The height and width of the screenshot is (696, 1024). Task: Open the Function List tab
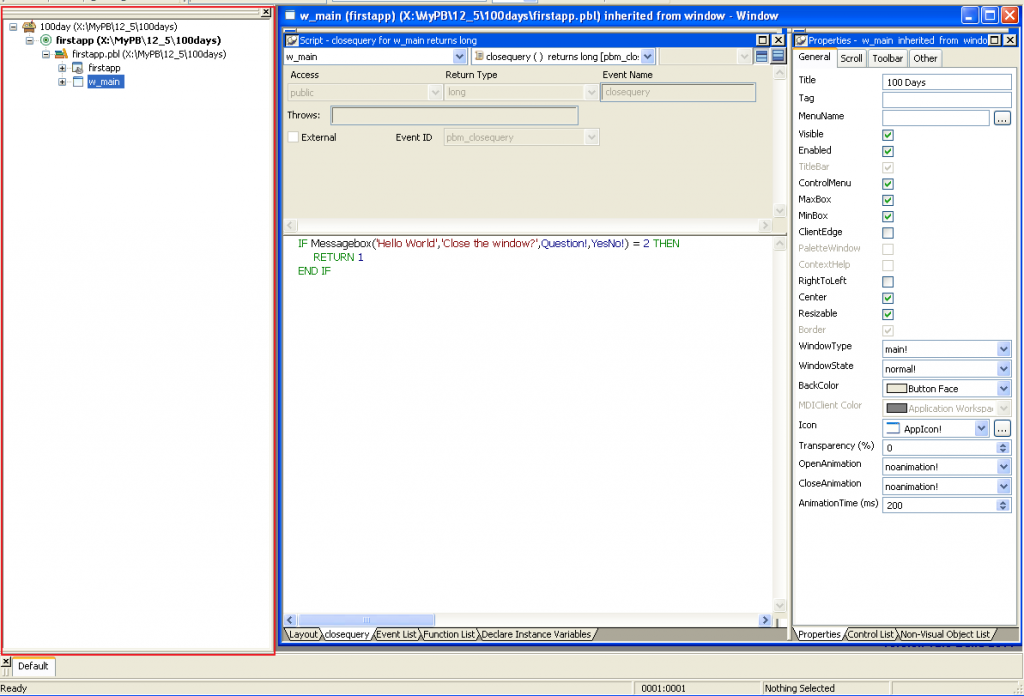pyautogui.click(x=449, y=635)
